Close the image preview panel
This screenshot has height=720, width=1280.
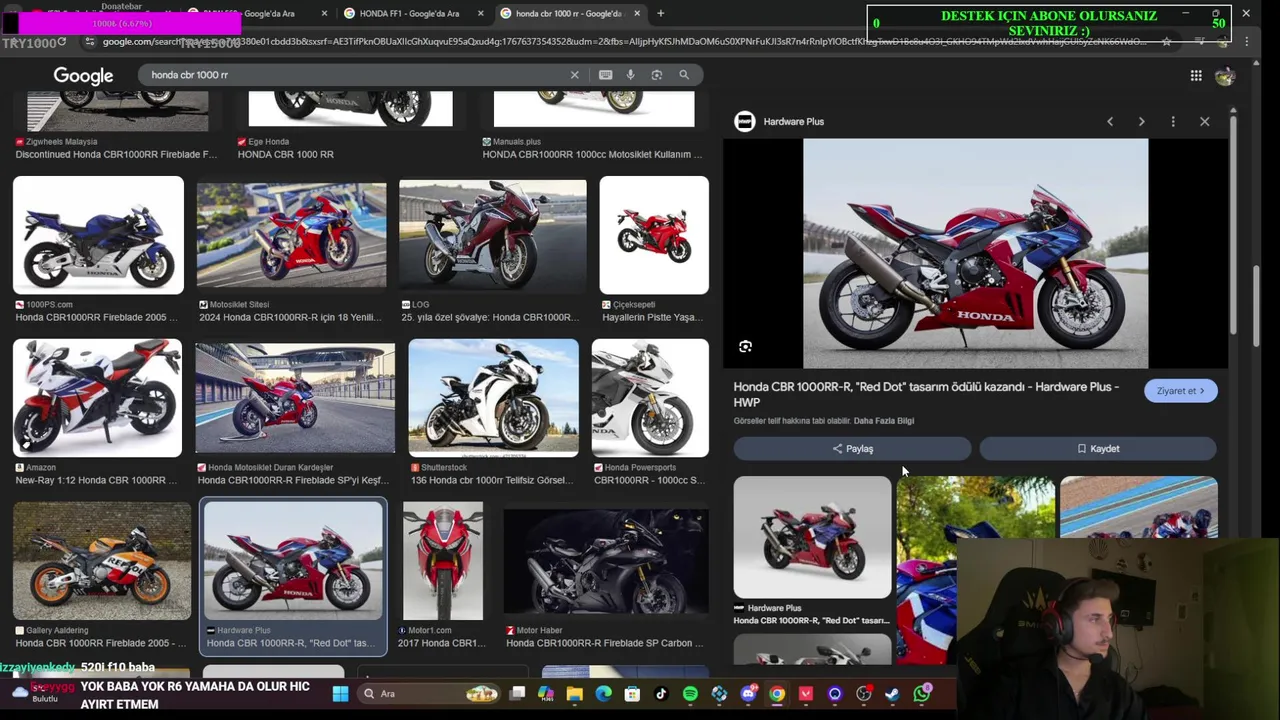point(1205,122)
